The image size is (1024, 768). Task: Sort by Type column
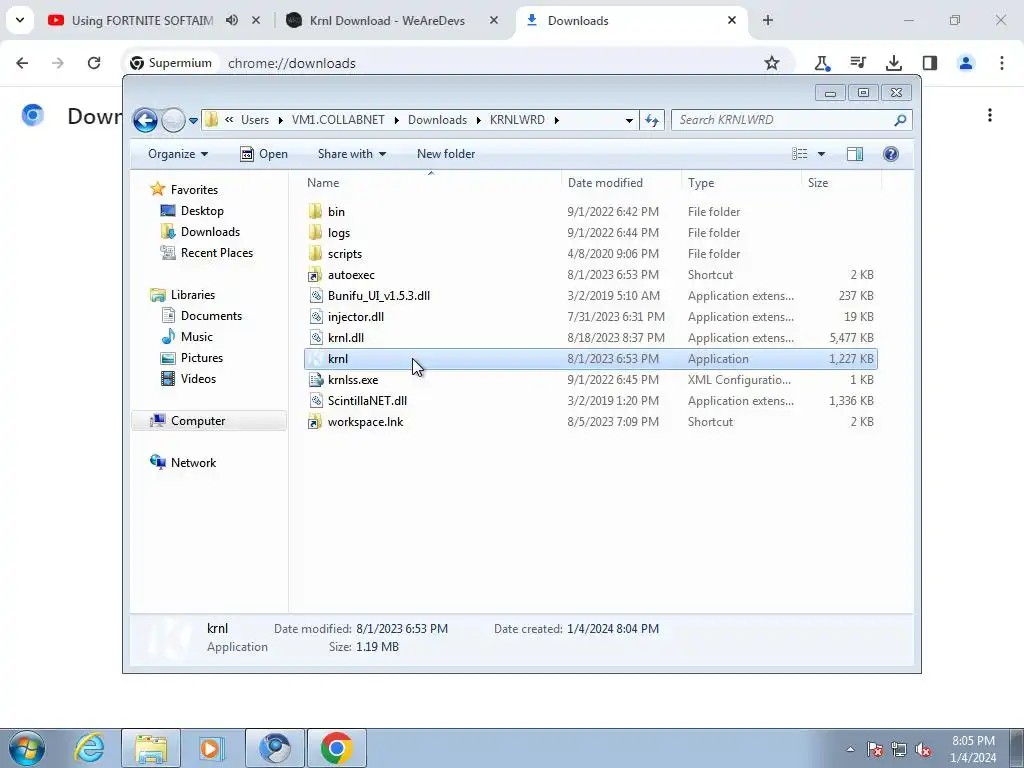[741, 183]
